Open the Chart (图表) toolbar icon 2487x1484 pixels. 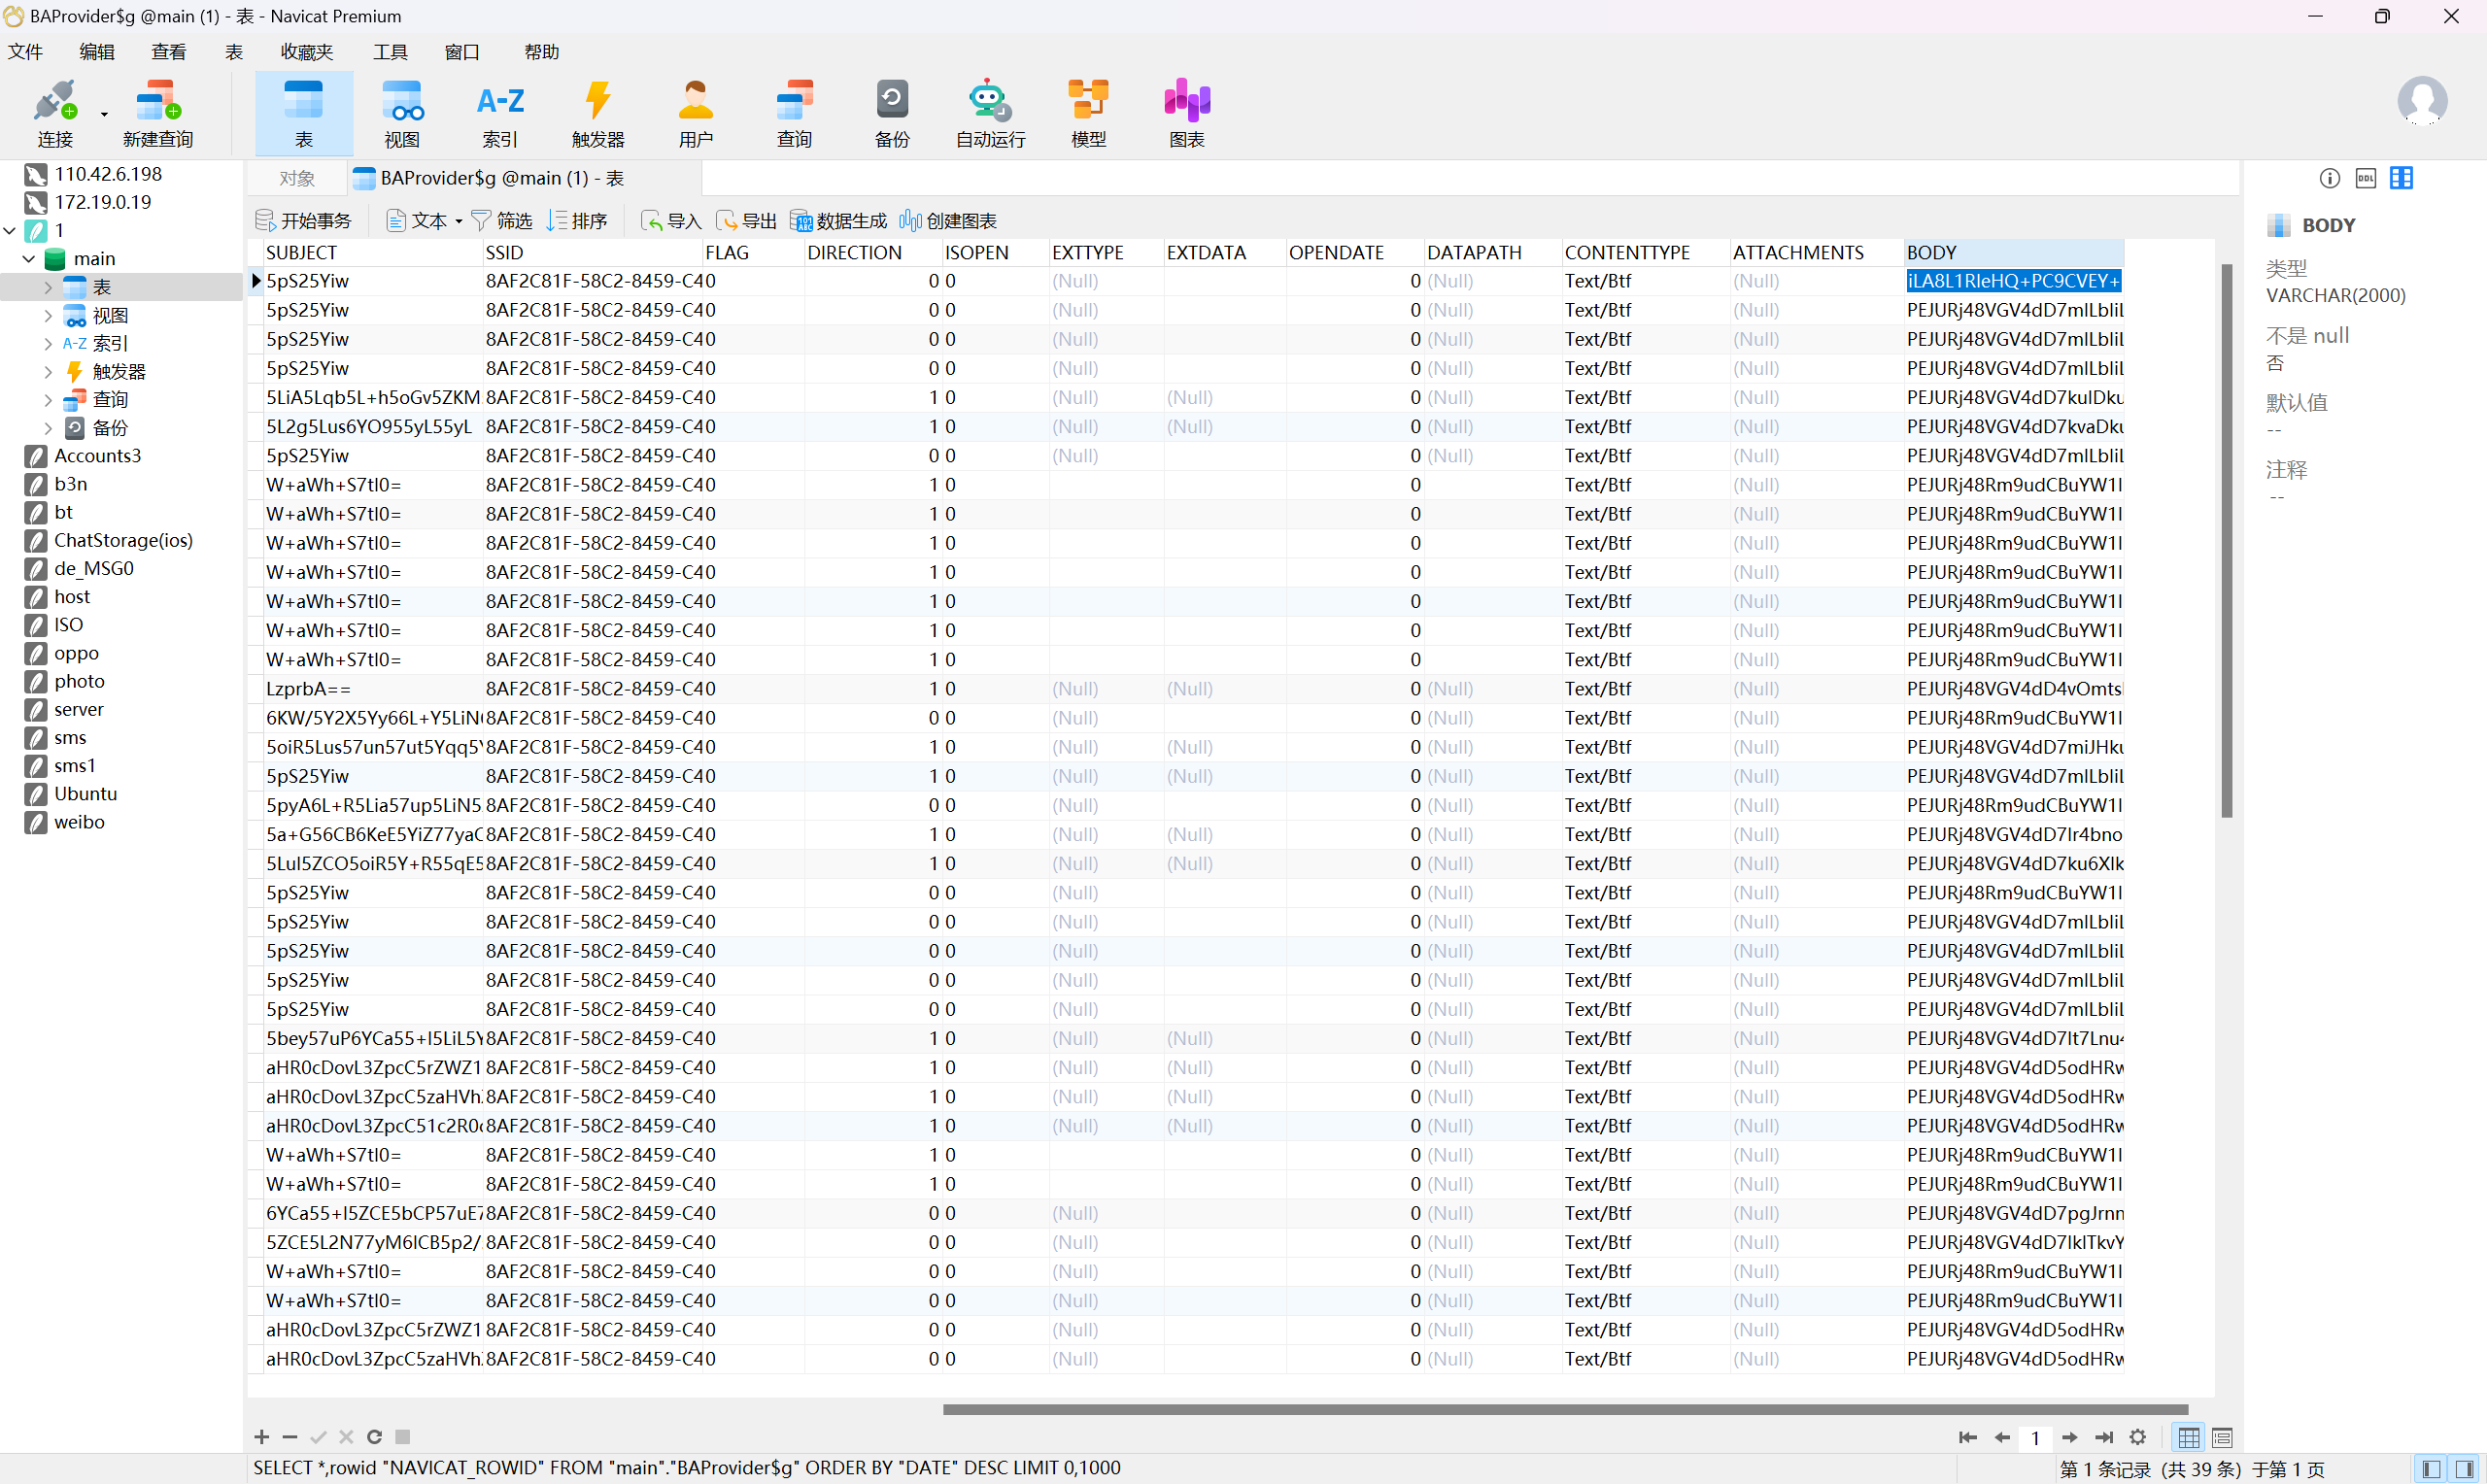tap(1187, 113)
